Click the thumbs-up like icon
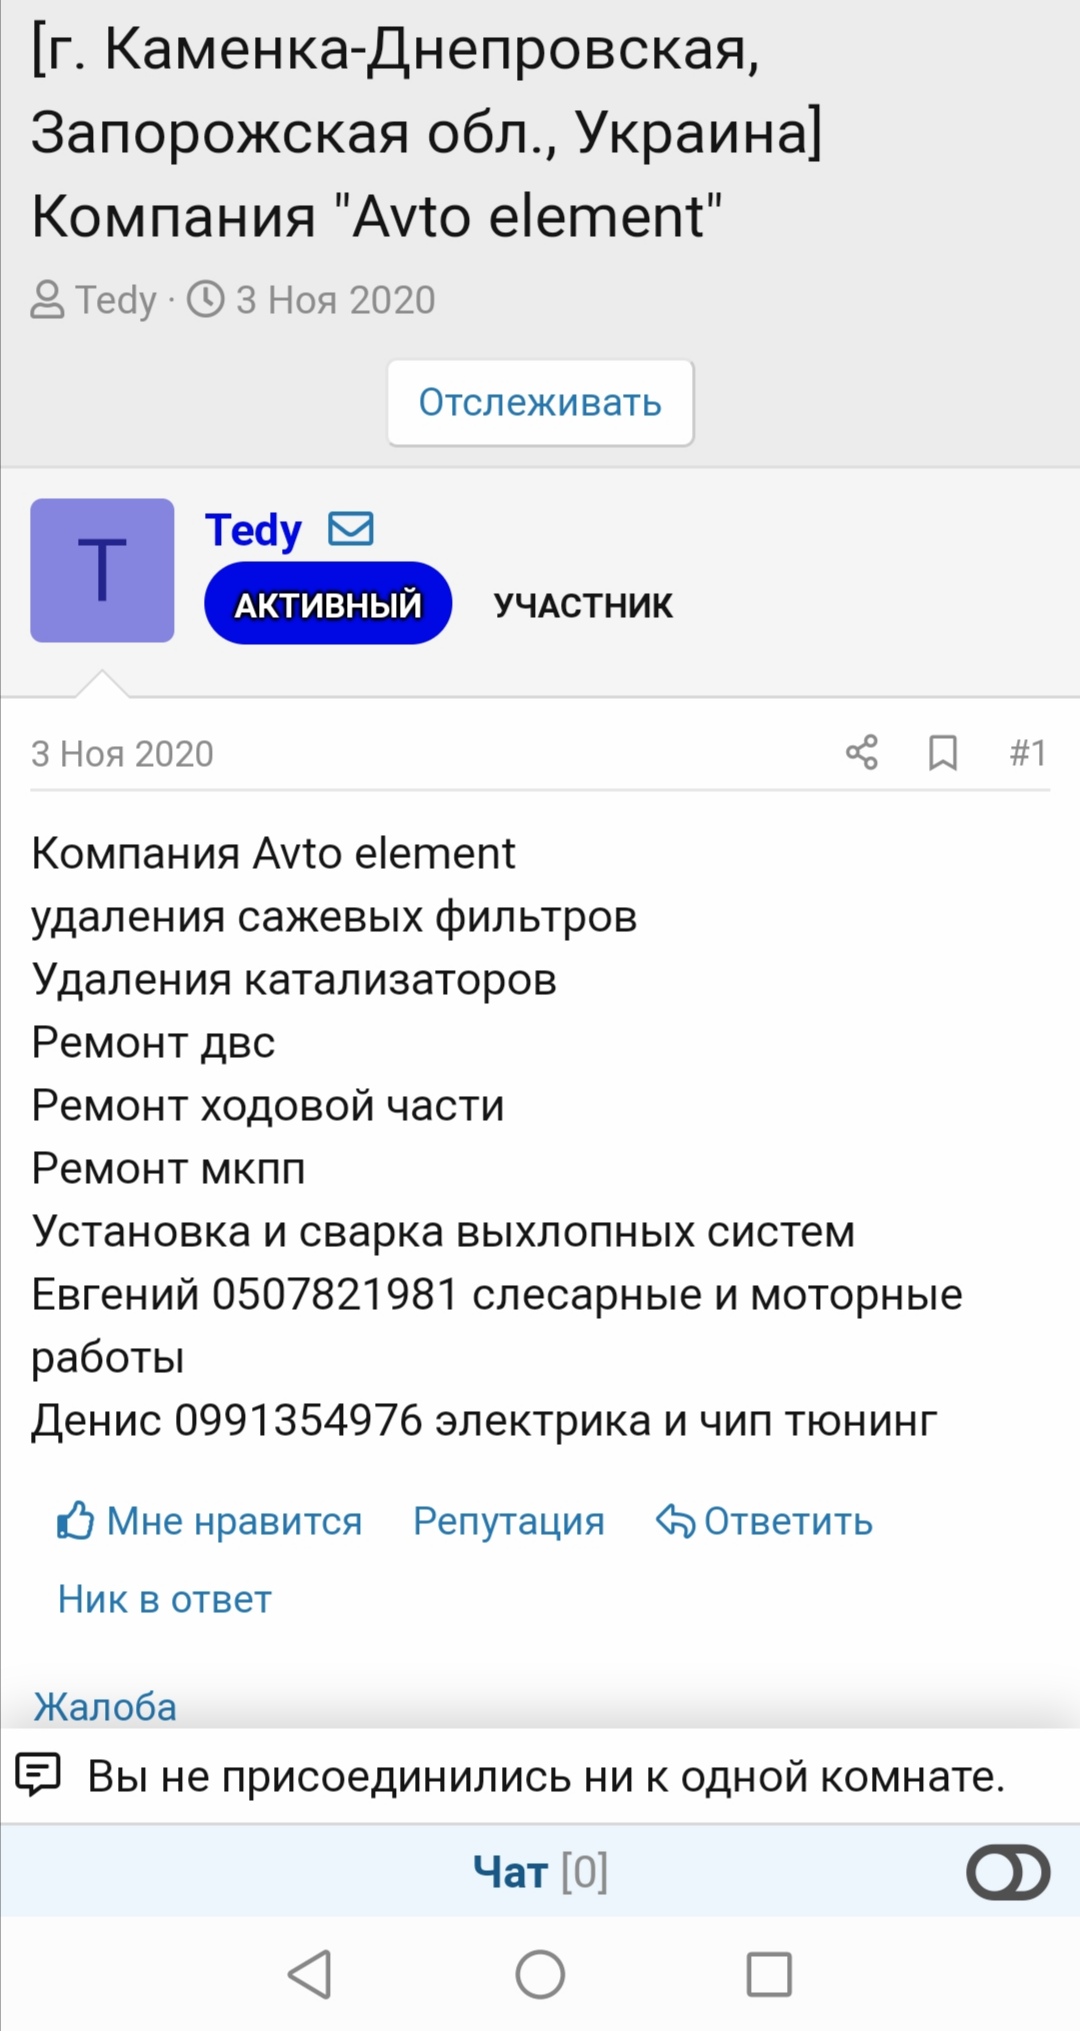The width and height of the screenshot is (1080, 2031). tap(75, 1520)
